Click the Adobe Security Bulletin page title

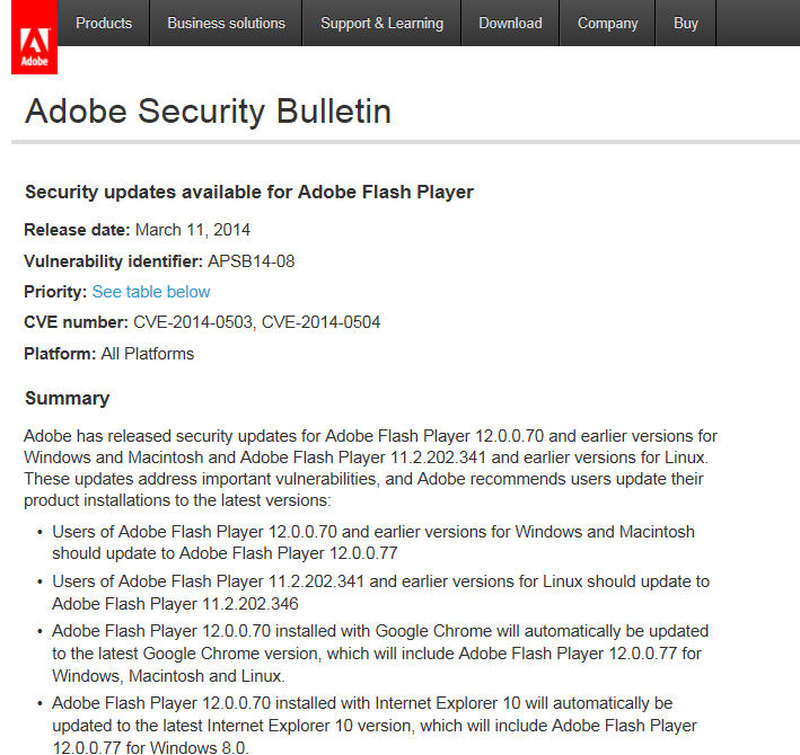pos(207,111)
